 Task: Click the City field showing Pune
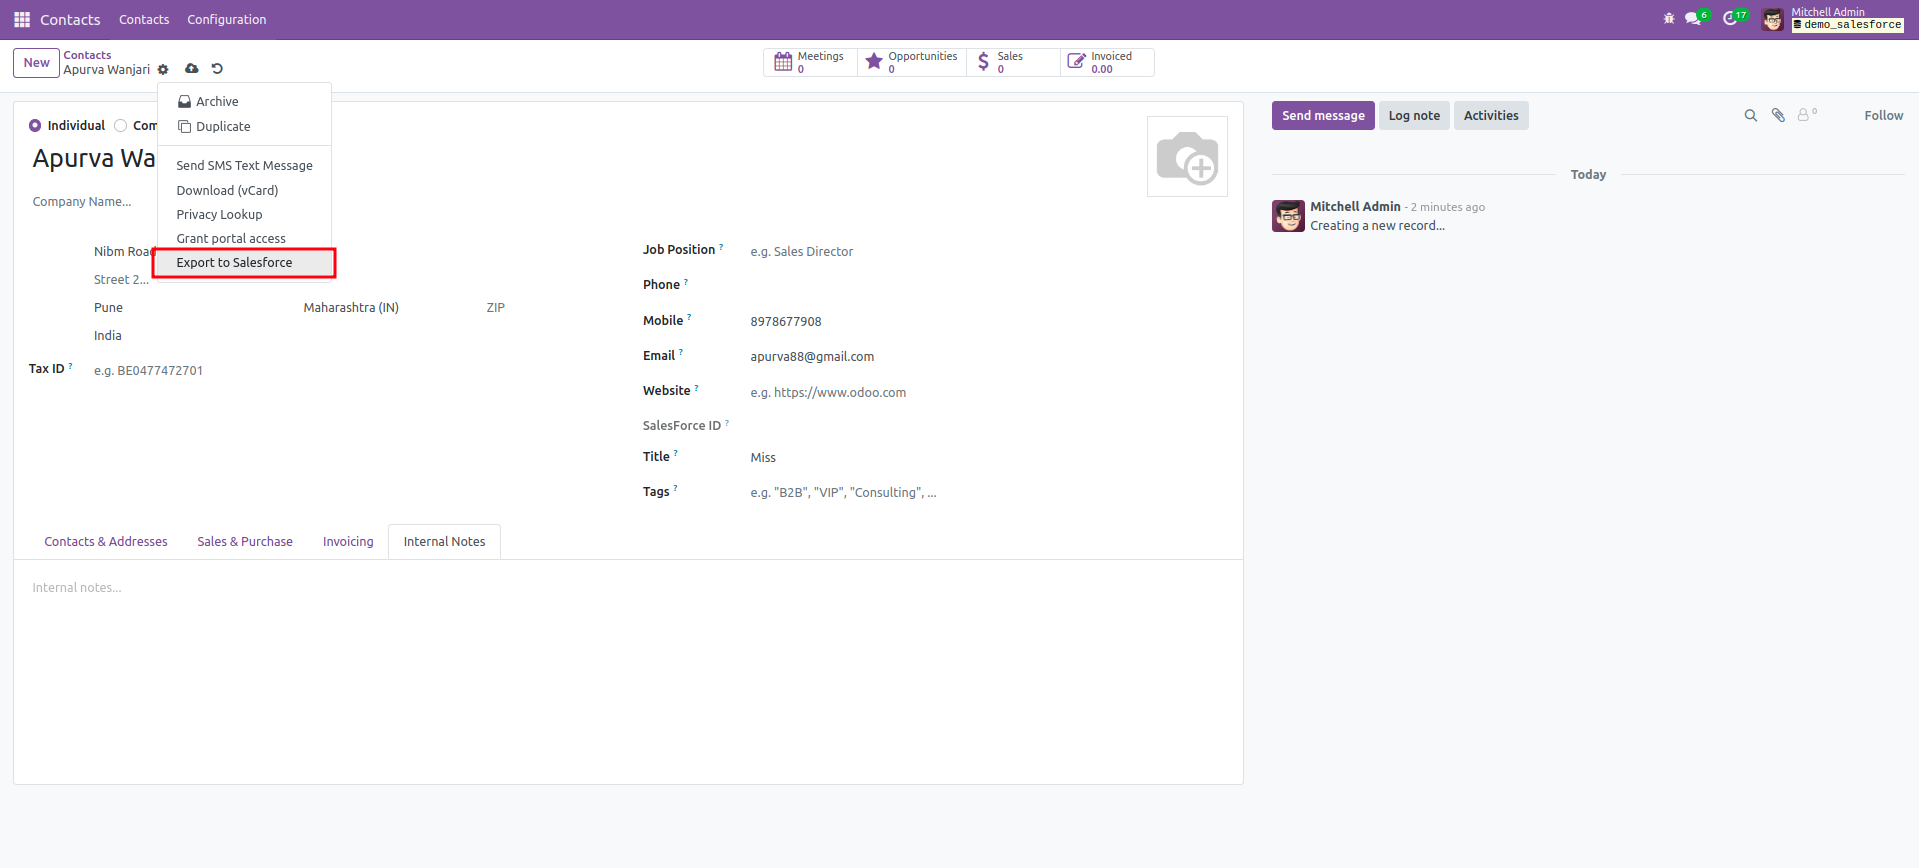pyautogui.click(x=193, y=308)
